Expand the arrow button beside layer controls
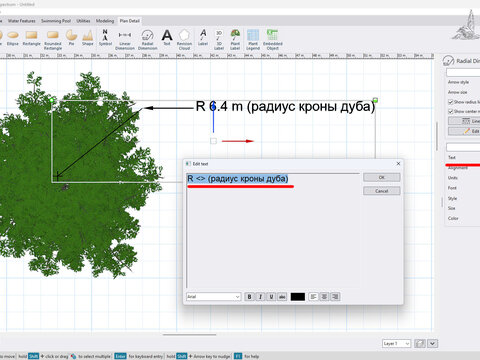Image resolution: width=480 pixels, height=360 pixels. pos(432,343)
